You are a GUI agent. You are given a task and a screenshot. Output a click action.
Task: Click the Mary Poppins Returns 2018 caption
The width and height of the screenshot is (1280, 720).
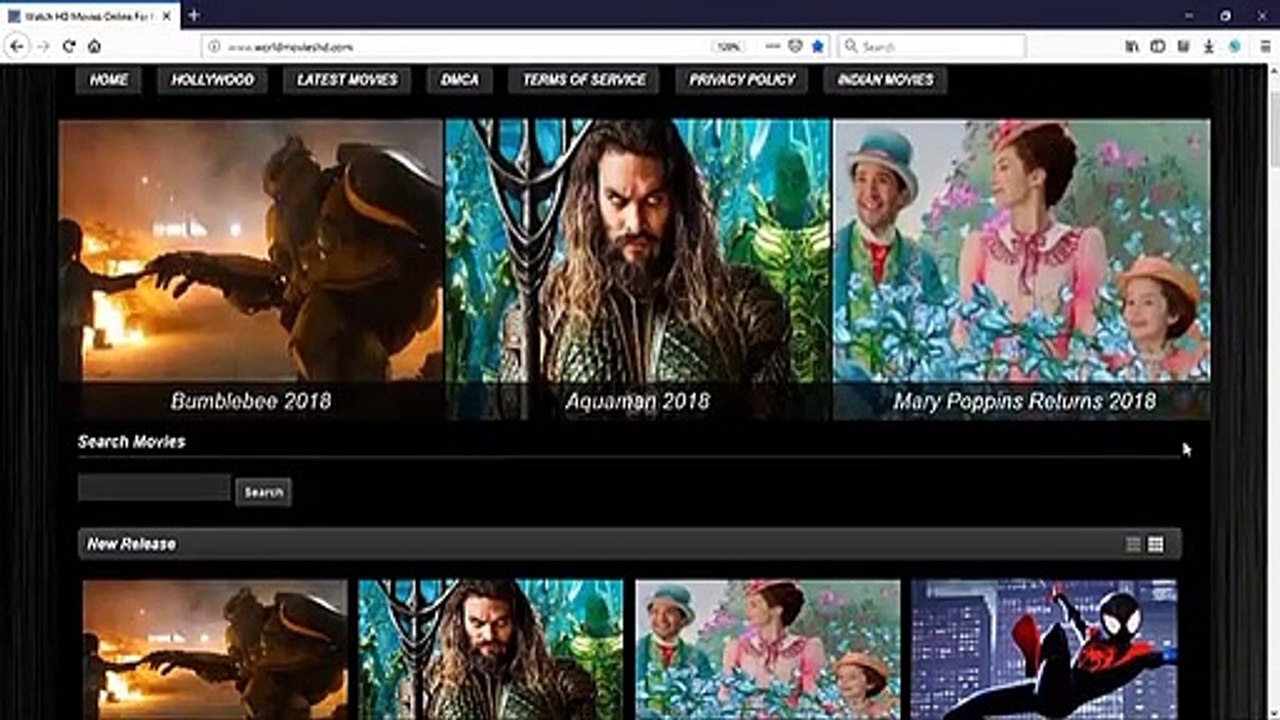[1025, 402]
